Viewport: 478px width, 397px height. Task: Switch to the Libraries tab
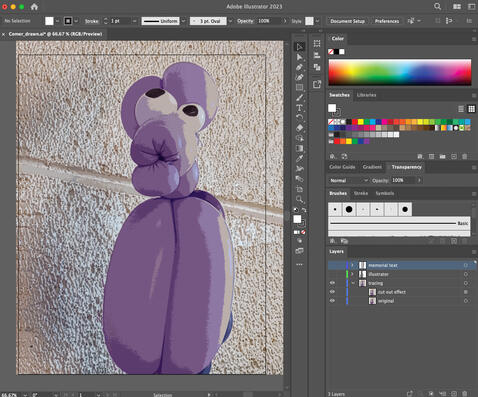coord(366,95)
